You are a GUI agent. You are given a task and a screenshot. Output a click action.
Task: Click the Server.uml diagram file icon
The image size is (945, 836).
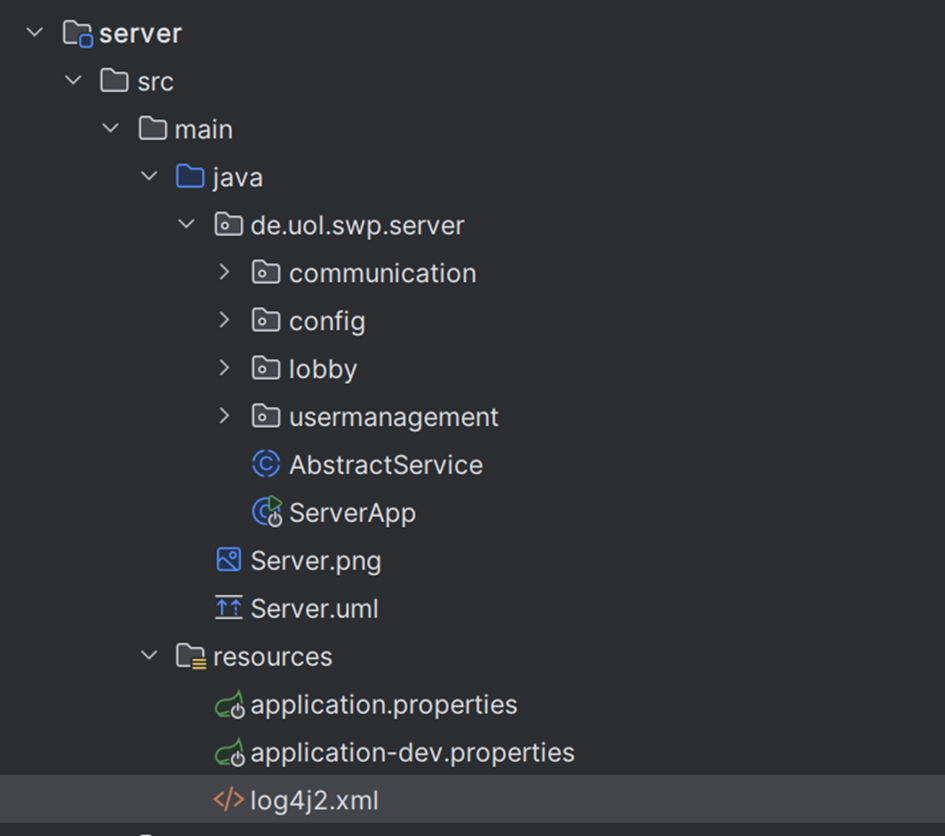pos(229,608)
